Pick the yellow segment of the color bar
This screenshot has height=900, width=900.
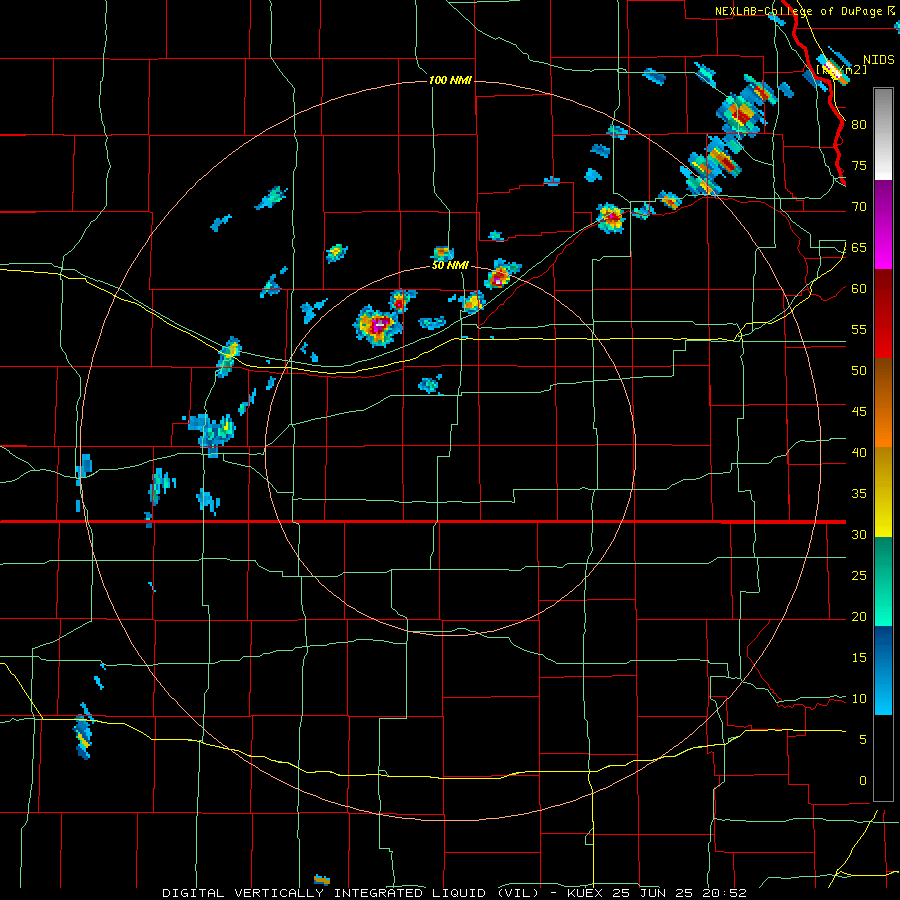[883, 492]
